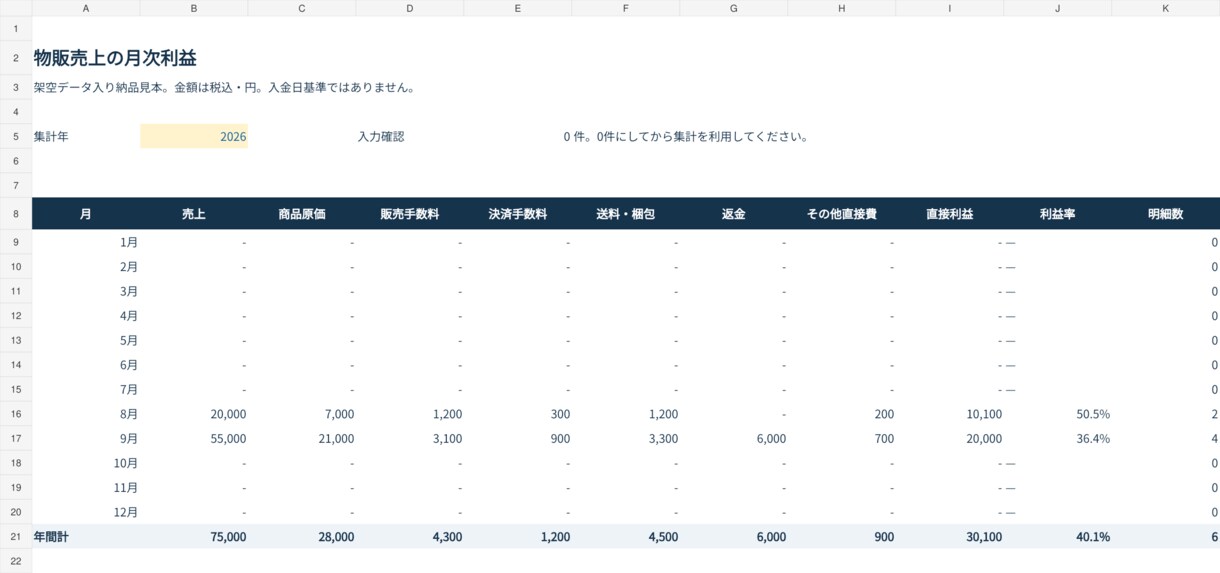
Task: Click the 3,100 sales fee cell
Action: tap(410, 439)
